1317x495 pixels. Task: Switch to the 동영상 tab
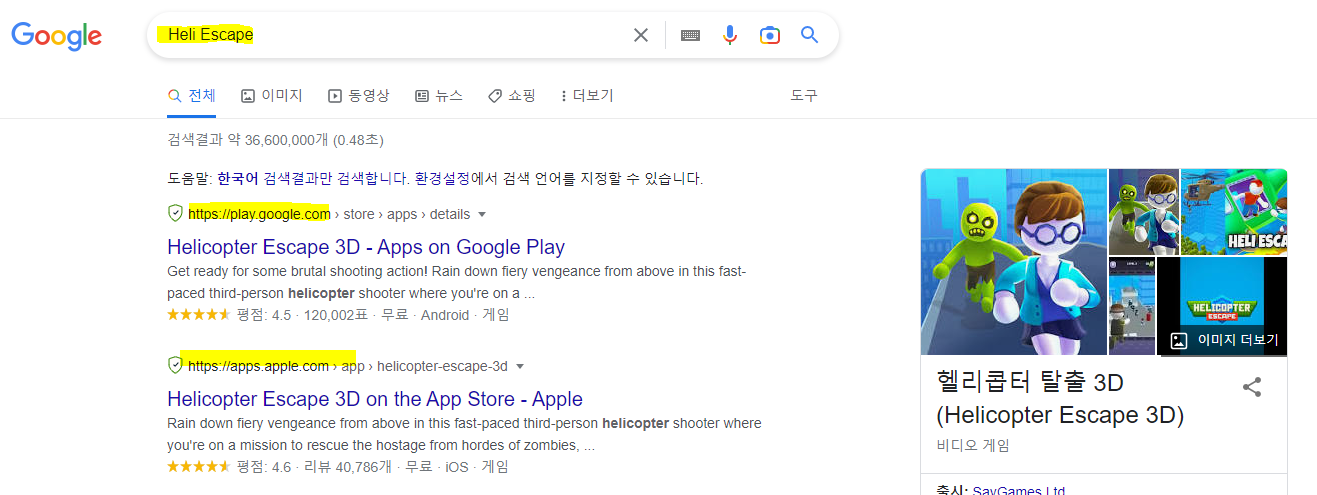coord(359,96)
